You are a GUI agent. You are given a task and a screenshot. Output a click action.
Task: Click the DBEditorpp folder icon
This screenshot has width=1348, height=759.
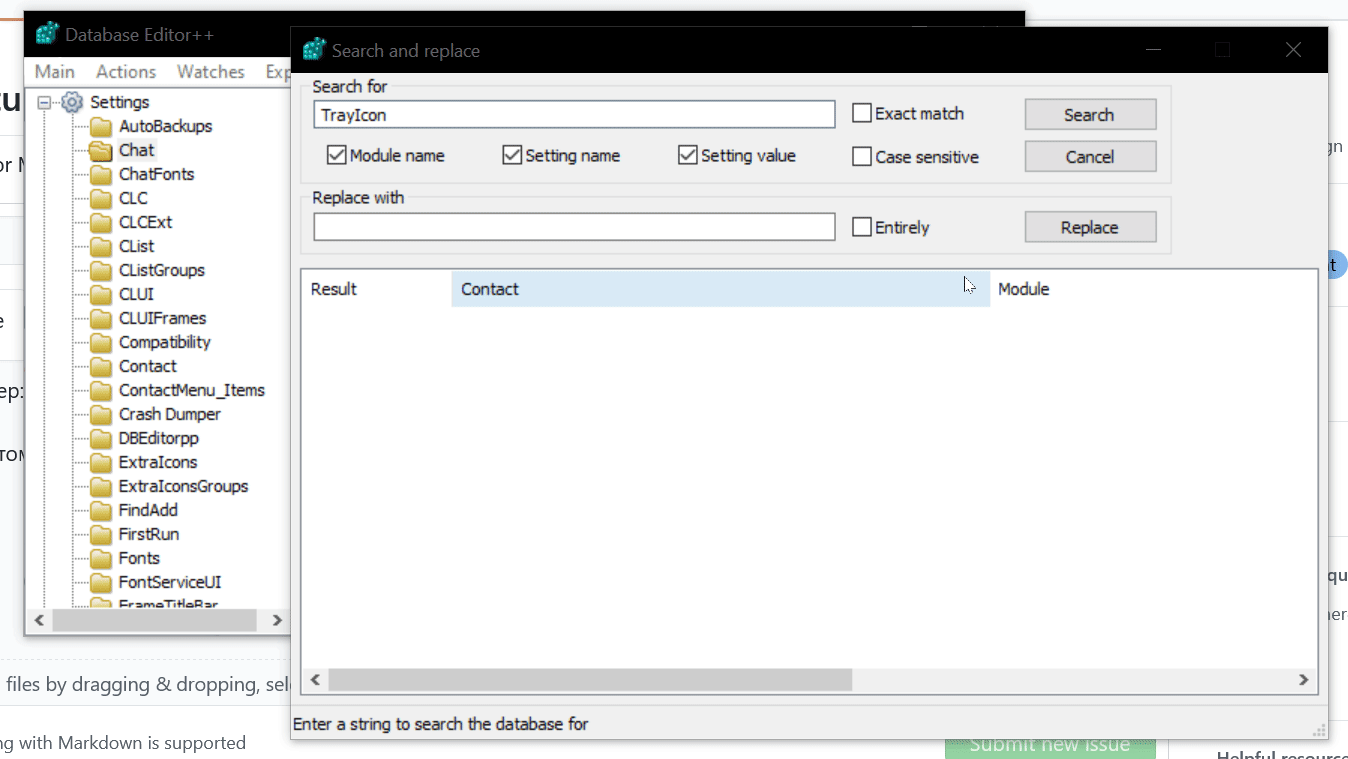pos(100,439)
